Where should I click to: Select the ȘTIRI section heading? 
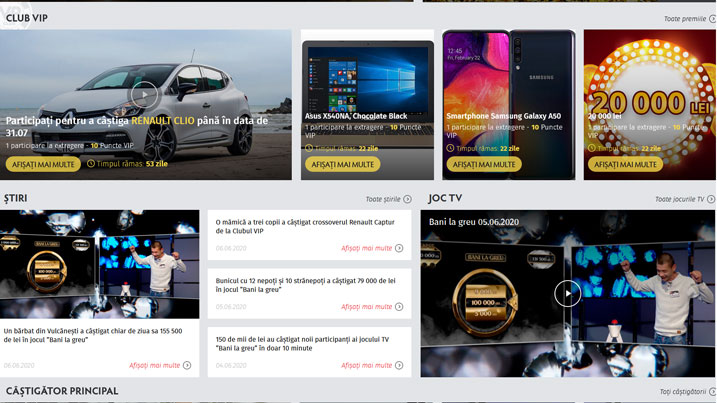pos(16,198)
